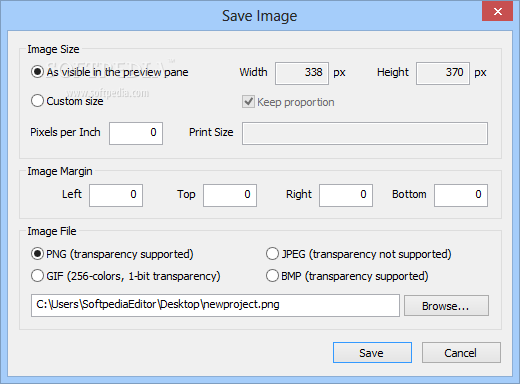Image resolution: width=520 pixels, height=384 pixels.
Task: Click the Width field showing 338
Action: (x=302, y=73)
